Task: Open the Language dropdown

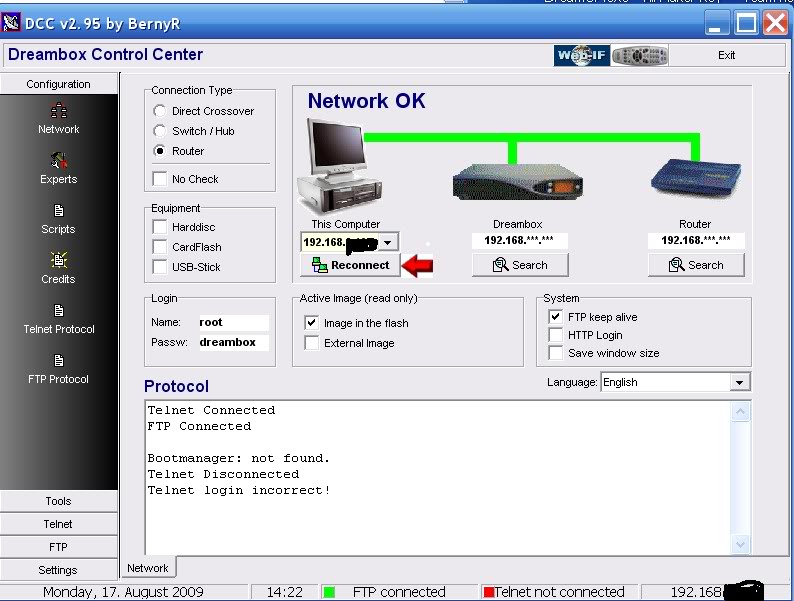Action: click(x=739, y=382)
